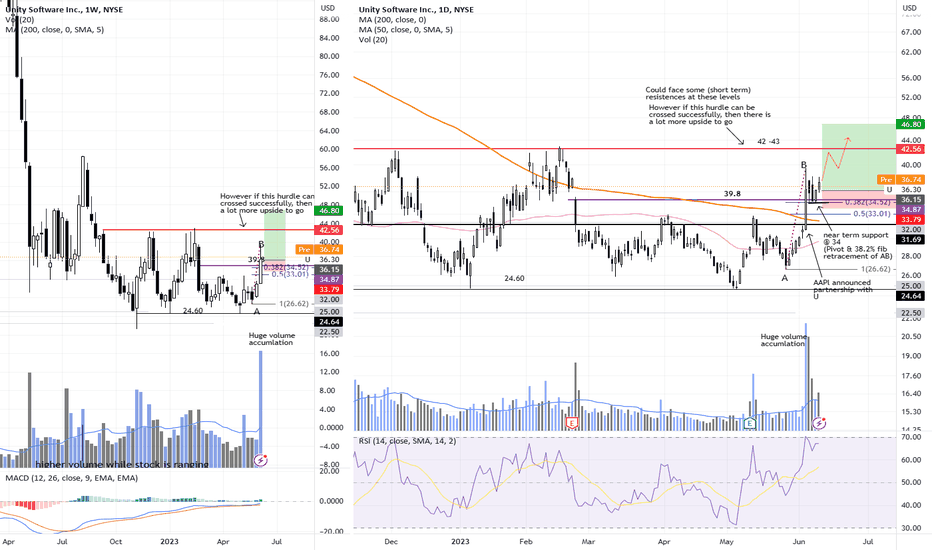
Task: Click the '24.60' support label on weekly chart
Action: (x=193, y=311)
